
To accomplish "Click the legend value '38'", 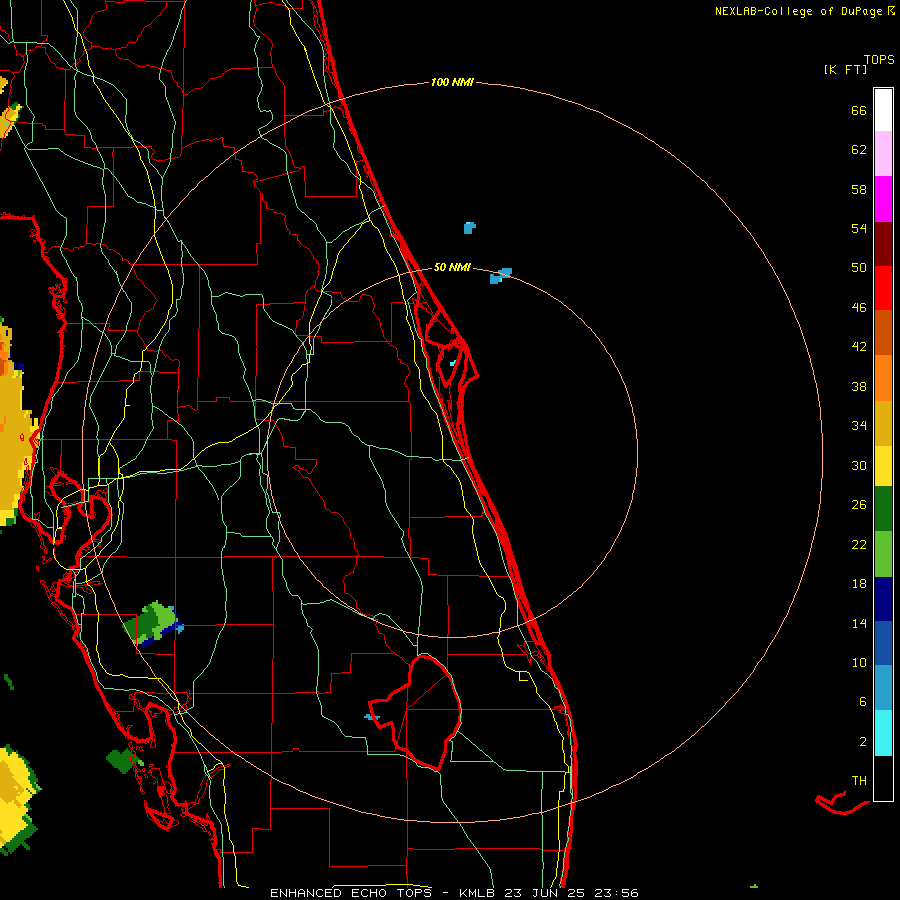I will click(859, 387).
